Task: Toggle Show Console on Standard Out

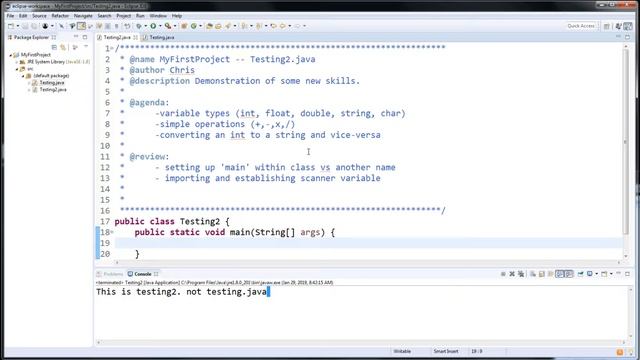Action: [560, 274]
